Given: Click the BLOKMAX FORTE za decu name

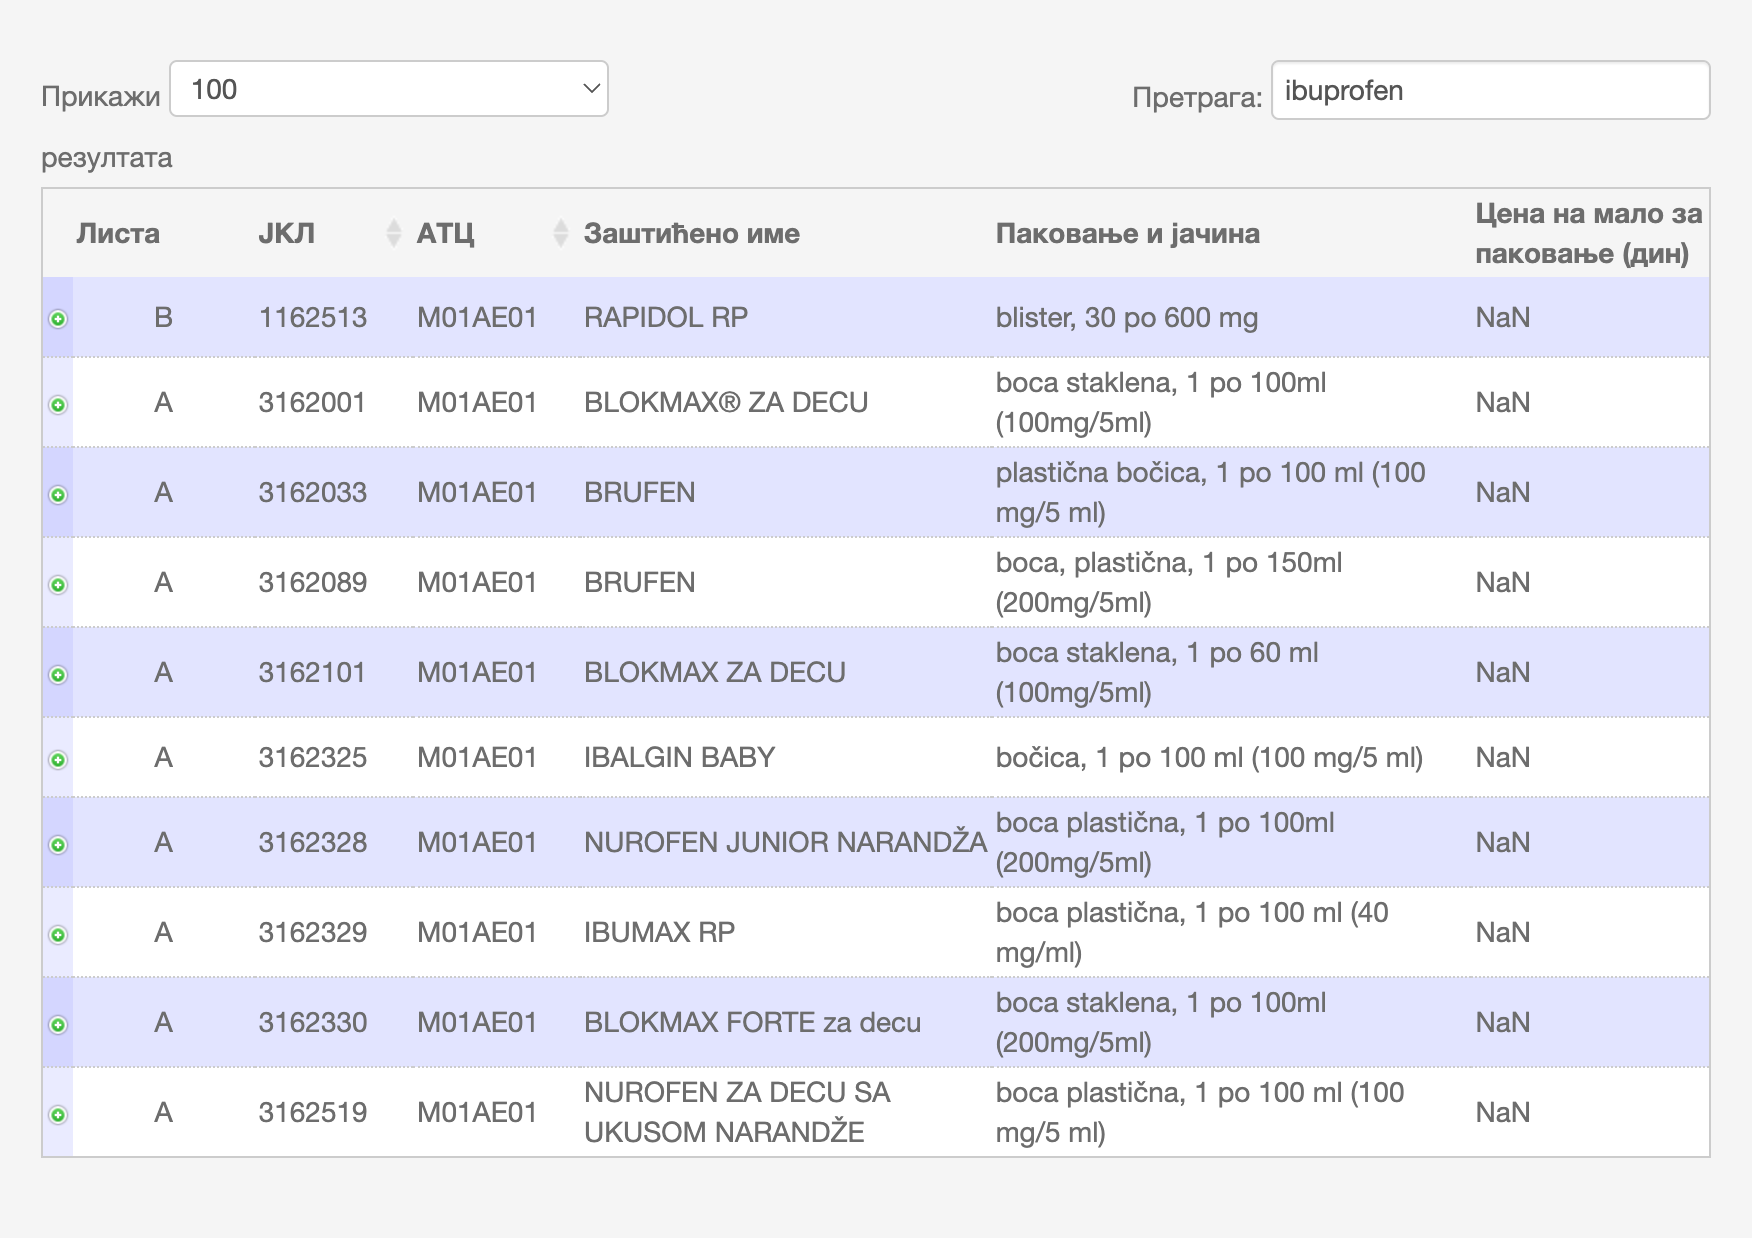Looking at the screenshot, I should point(752,1022).
